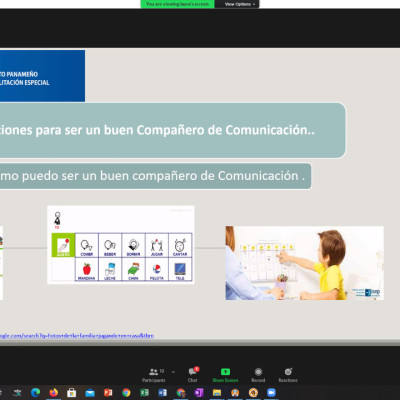Open the Chat panel
Screen dimensions: 400x400
click(193, 375)
